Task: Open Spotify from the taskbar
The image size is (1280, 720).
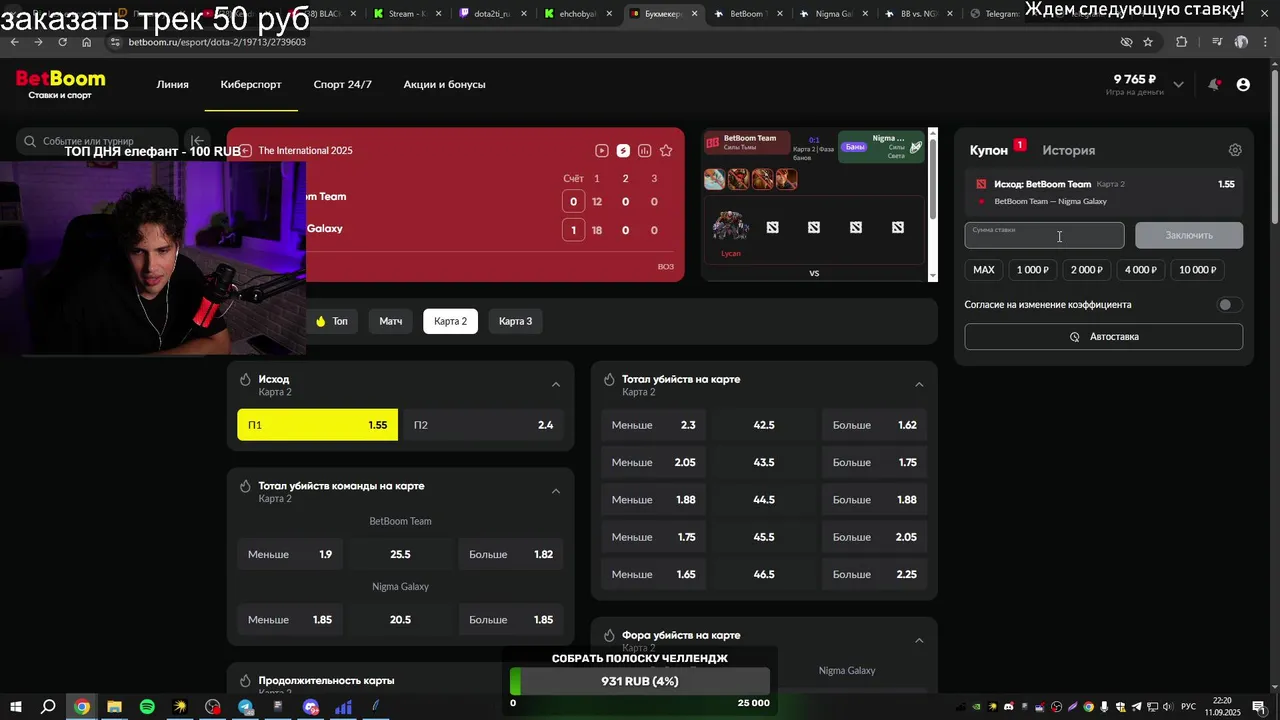Action: tap(147, 707)
